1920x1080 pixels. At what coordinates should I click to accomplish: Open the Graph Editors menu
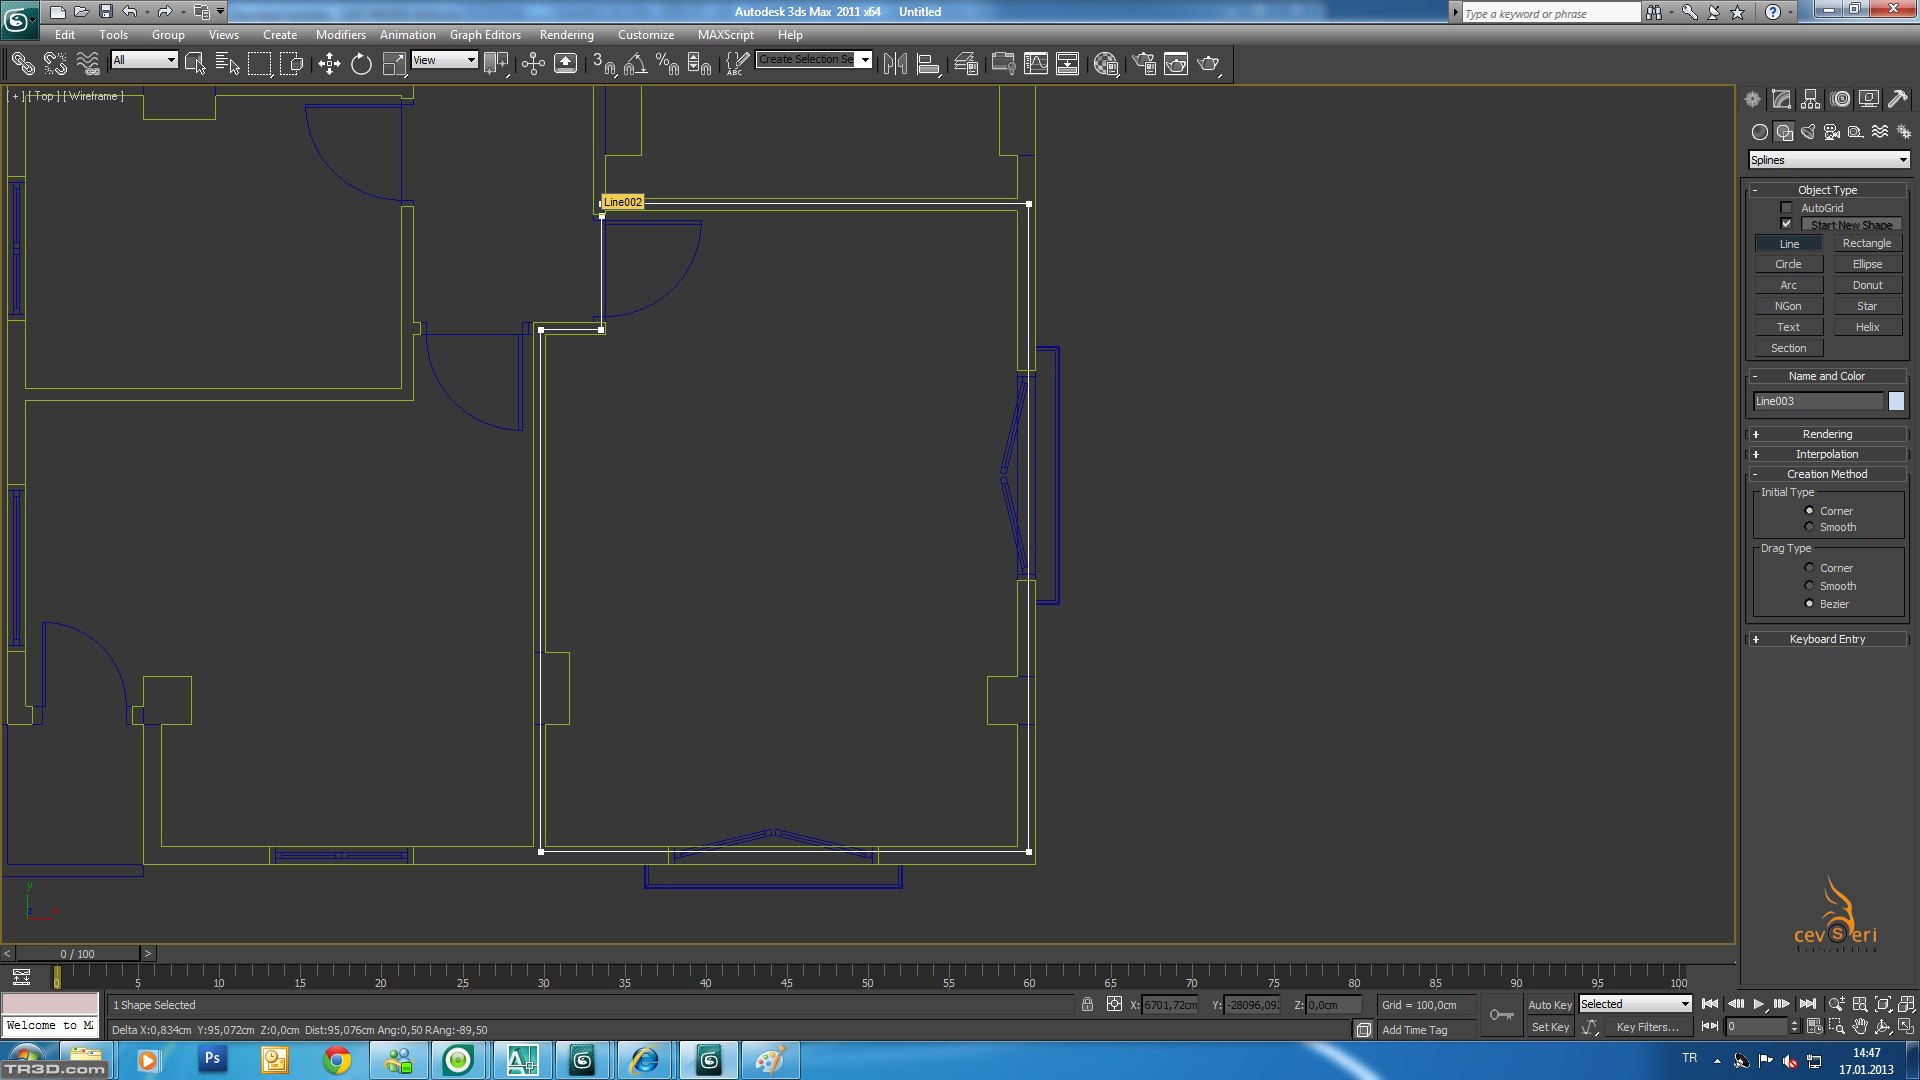485,34
